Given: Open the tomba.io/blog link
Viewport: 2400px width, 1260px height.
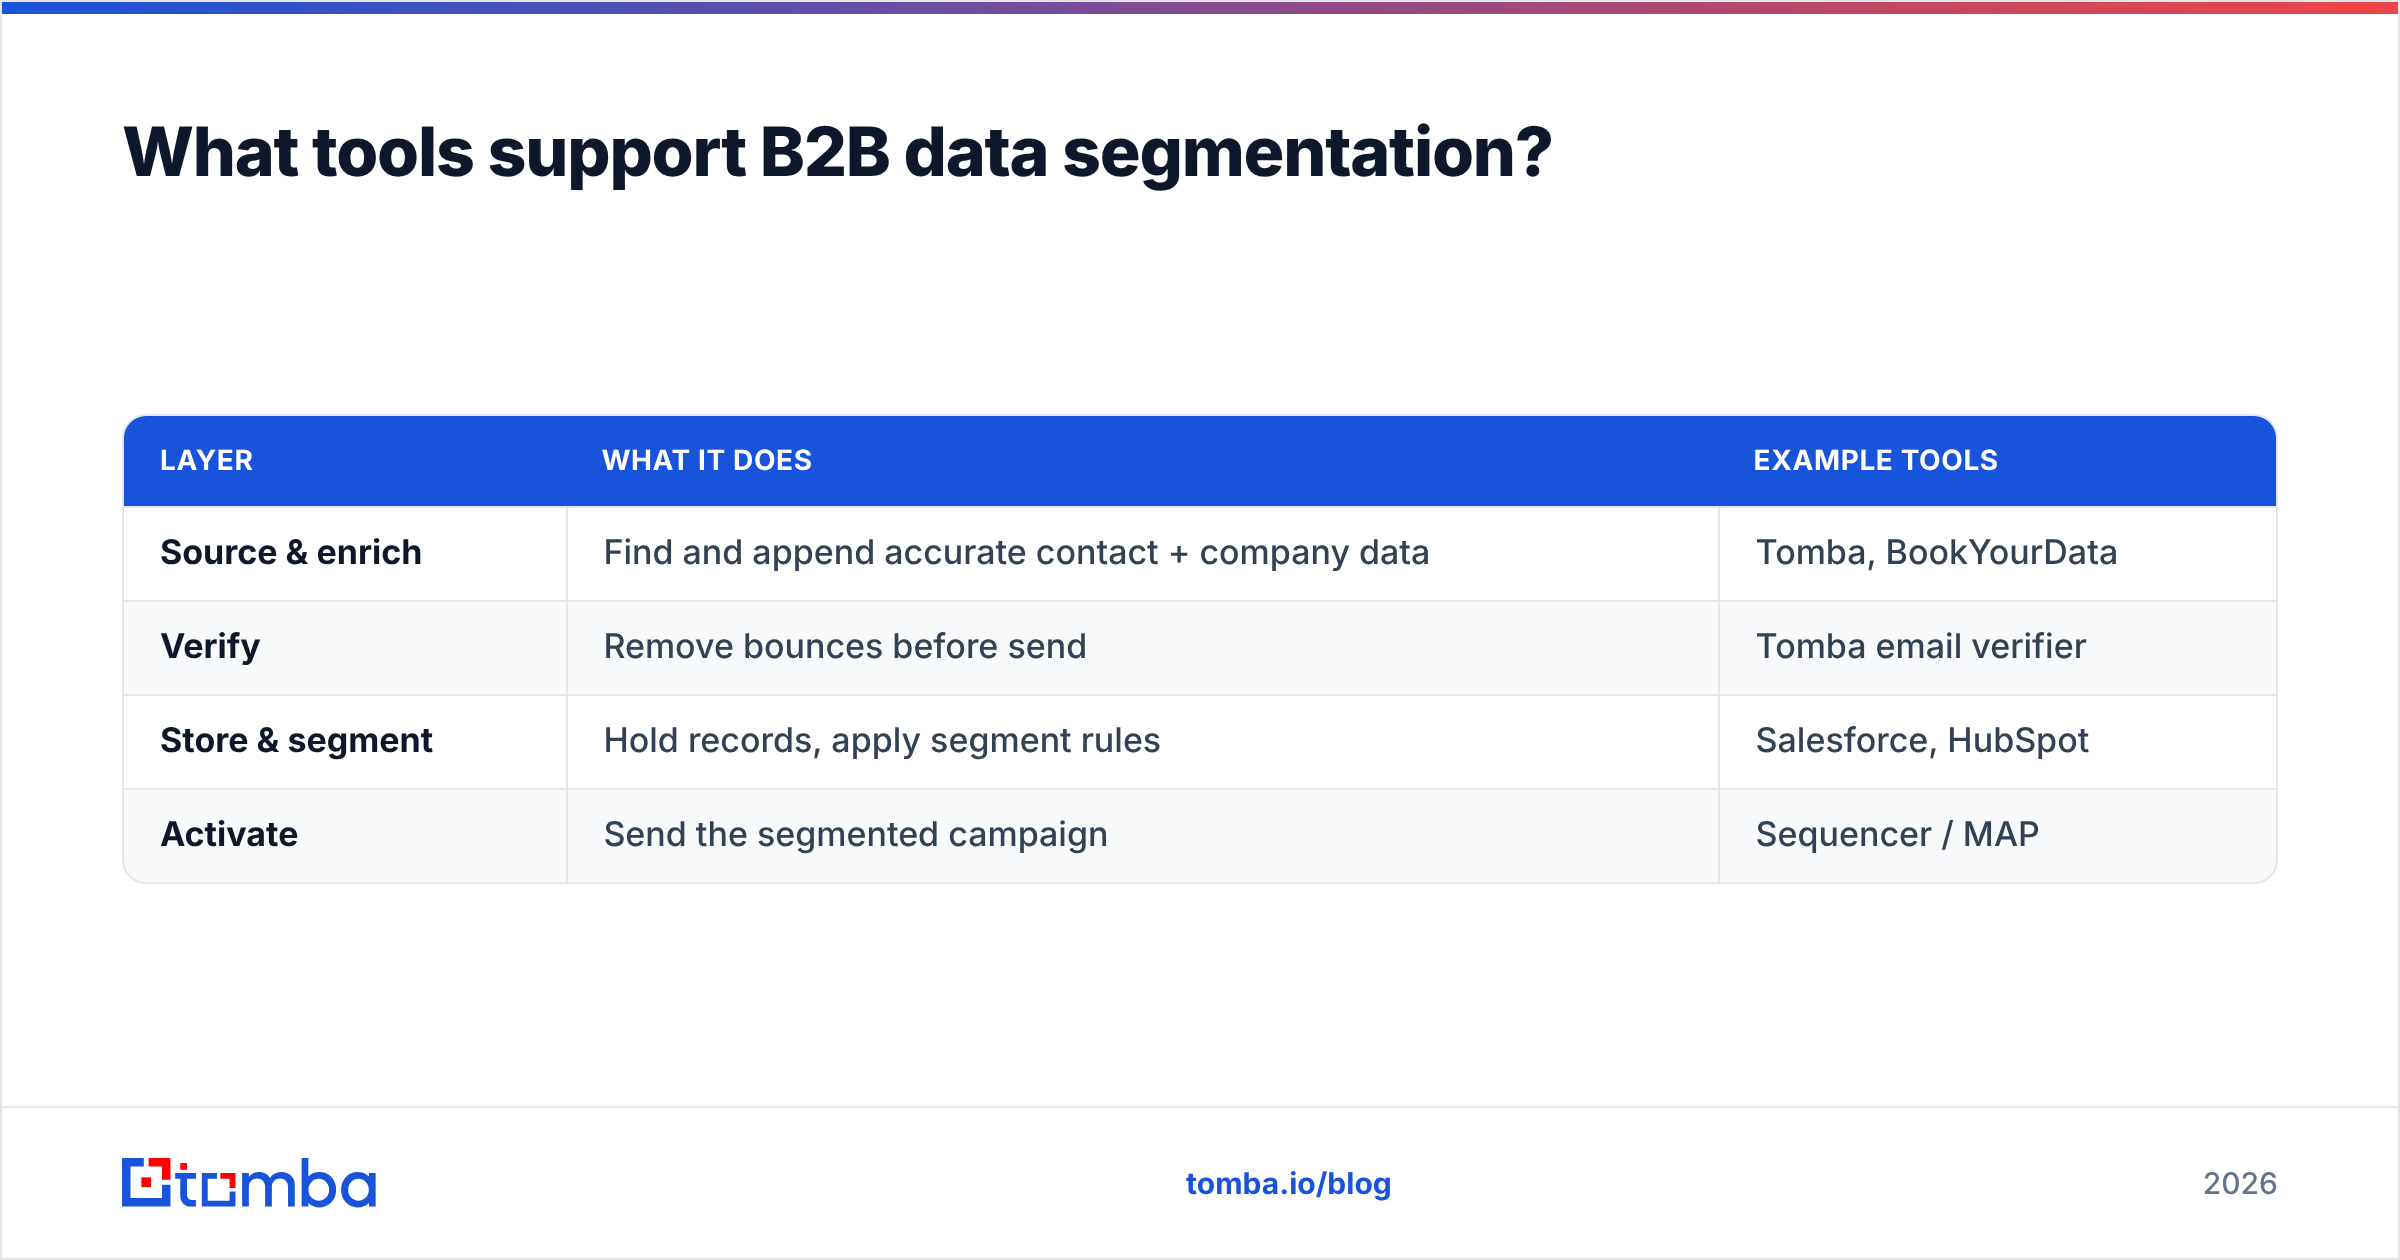Looking at the screenshot, I should click(x=1288, y=1184).
